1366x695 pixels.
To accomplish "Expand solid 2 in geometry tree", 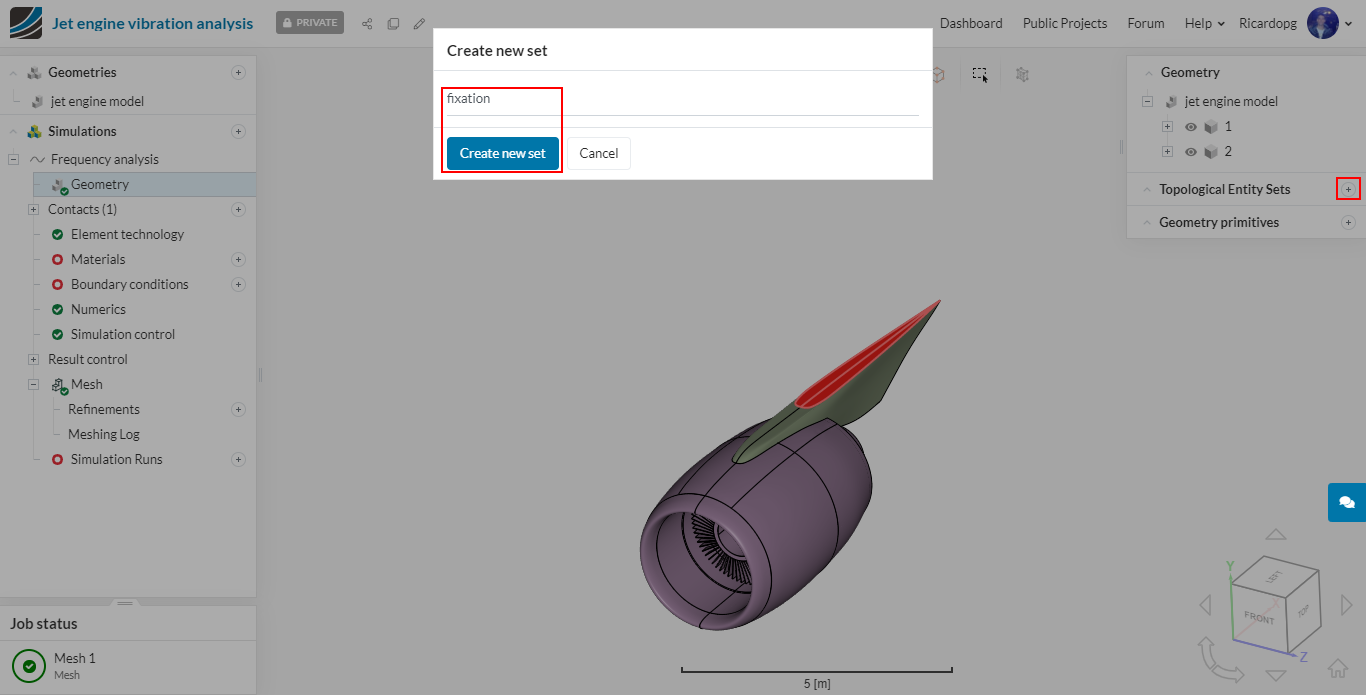I will click(1167, 151).
